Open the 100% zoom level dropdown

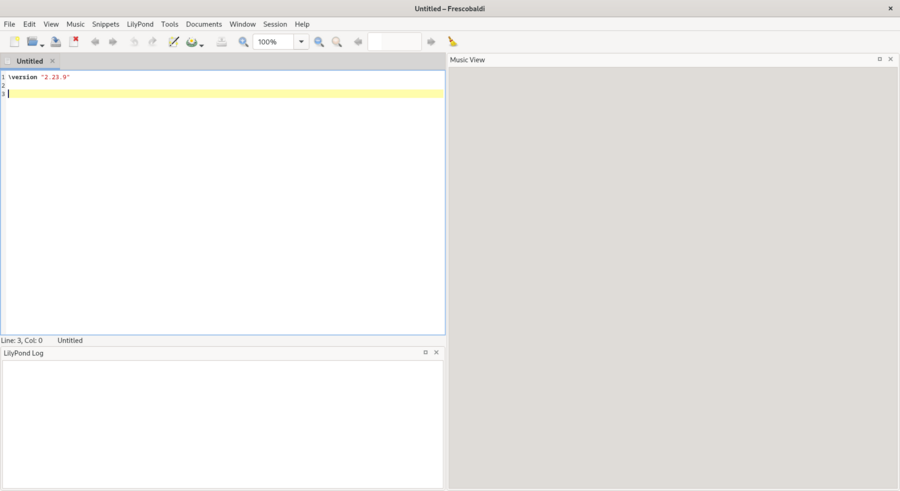coord(301,42)
